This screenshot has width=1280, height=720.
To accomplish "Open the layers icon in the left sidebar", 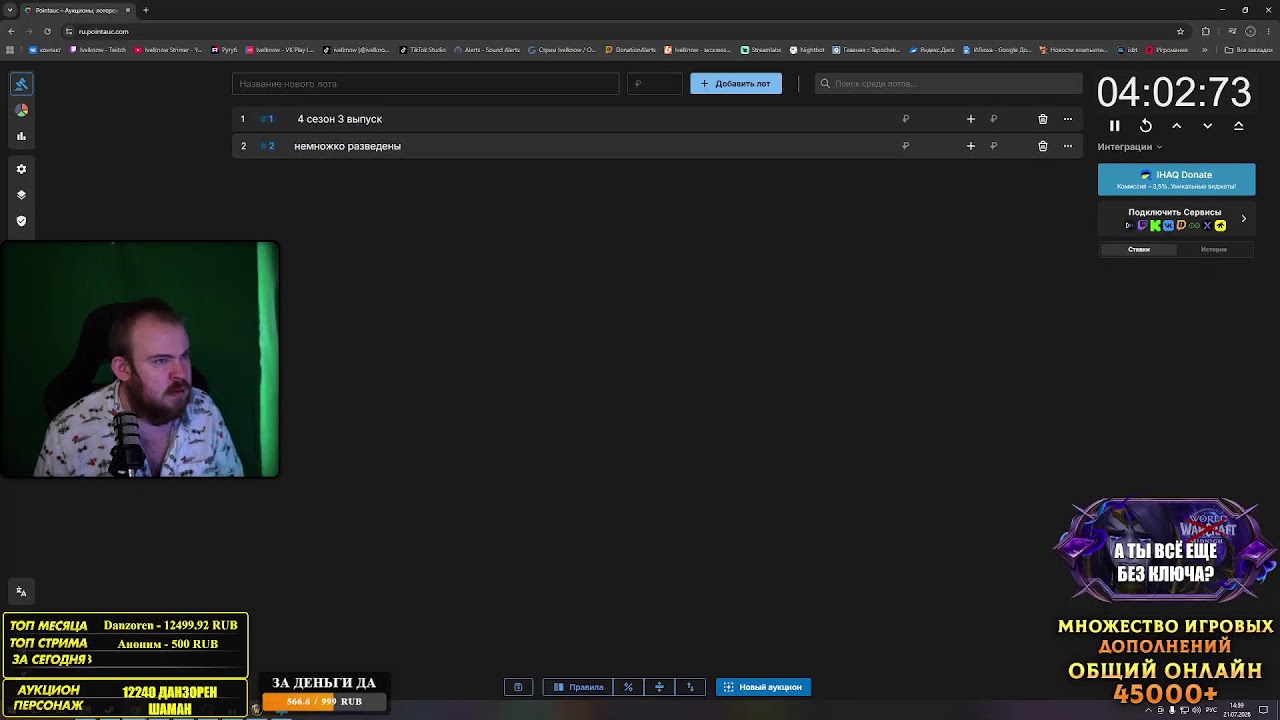I will (x=21, y=195).
